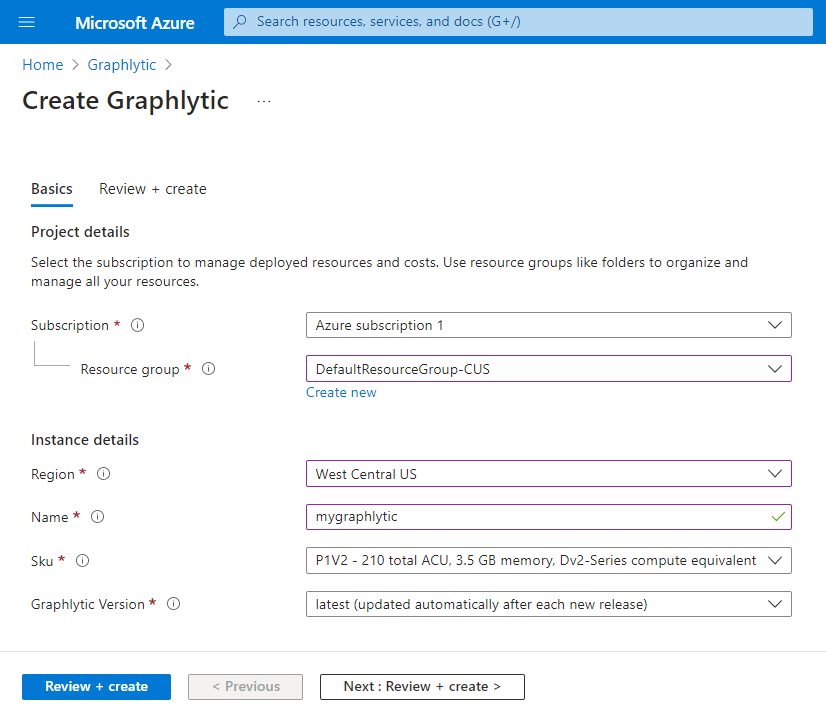Open the Sku dropdown list

[x=548, y=560]
